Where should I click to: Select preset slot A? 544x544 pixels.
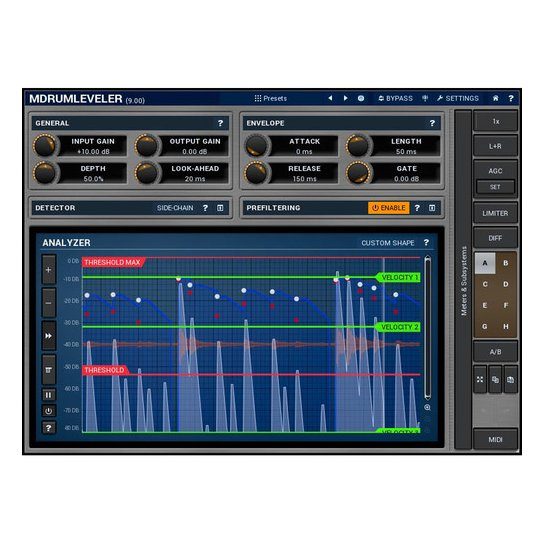tap(485, 263)
